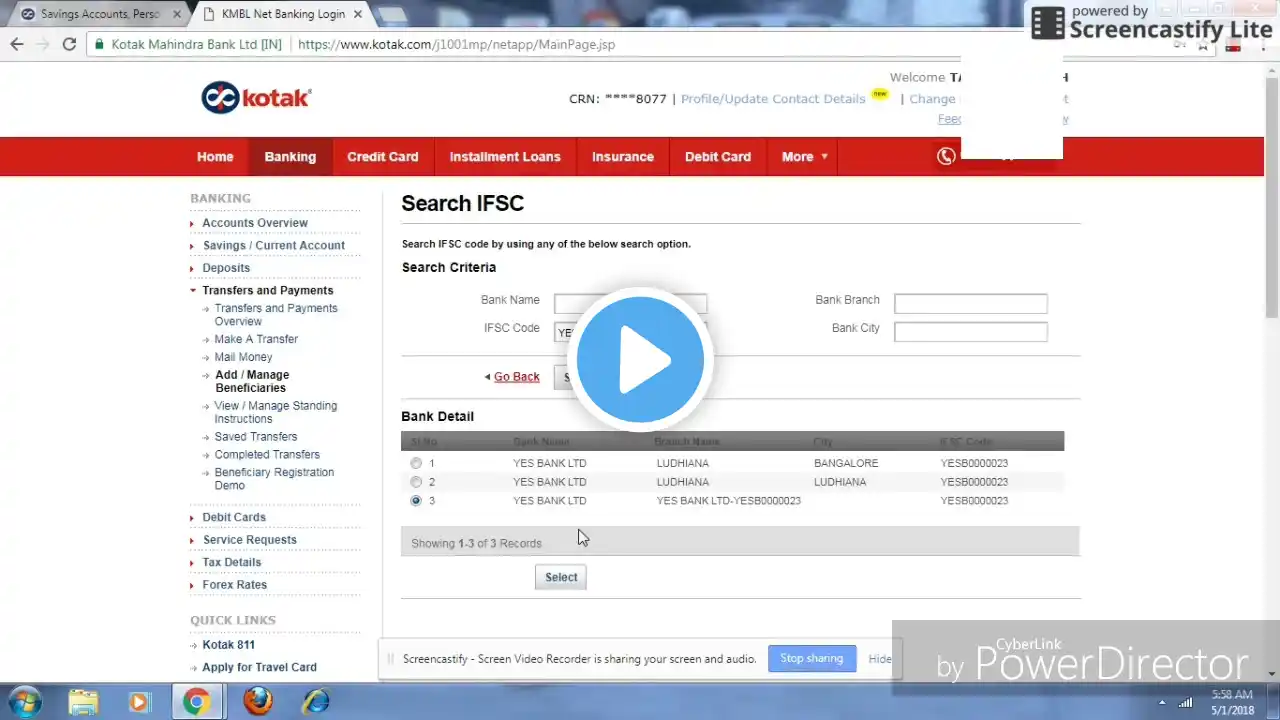The width and height of the screenshot is (1280, 720).
Task: Open View / Manage Standing Instructions link
Action: 276,412
